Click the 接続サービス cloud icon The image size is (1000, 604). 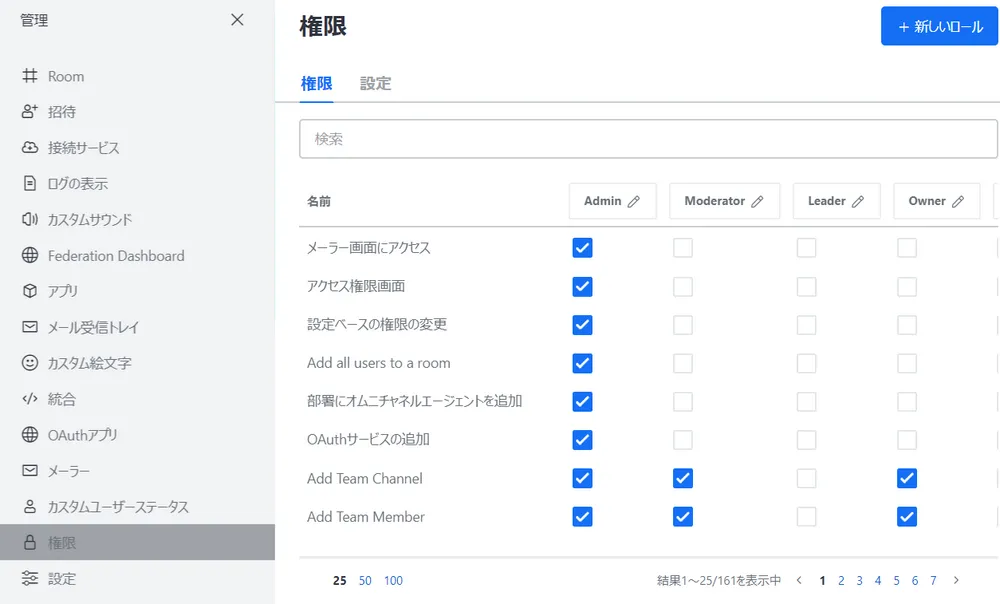(x=30, y=147)
